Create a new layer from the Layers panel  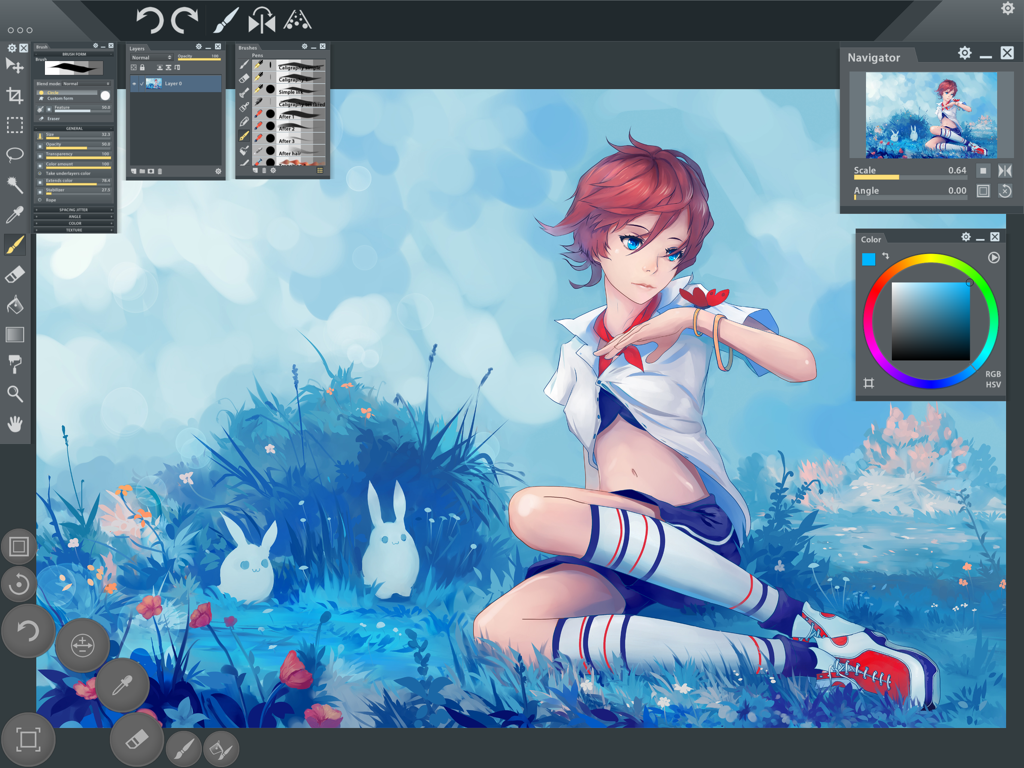click(x=134, y=170)
